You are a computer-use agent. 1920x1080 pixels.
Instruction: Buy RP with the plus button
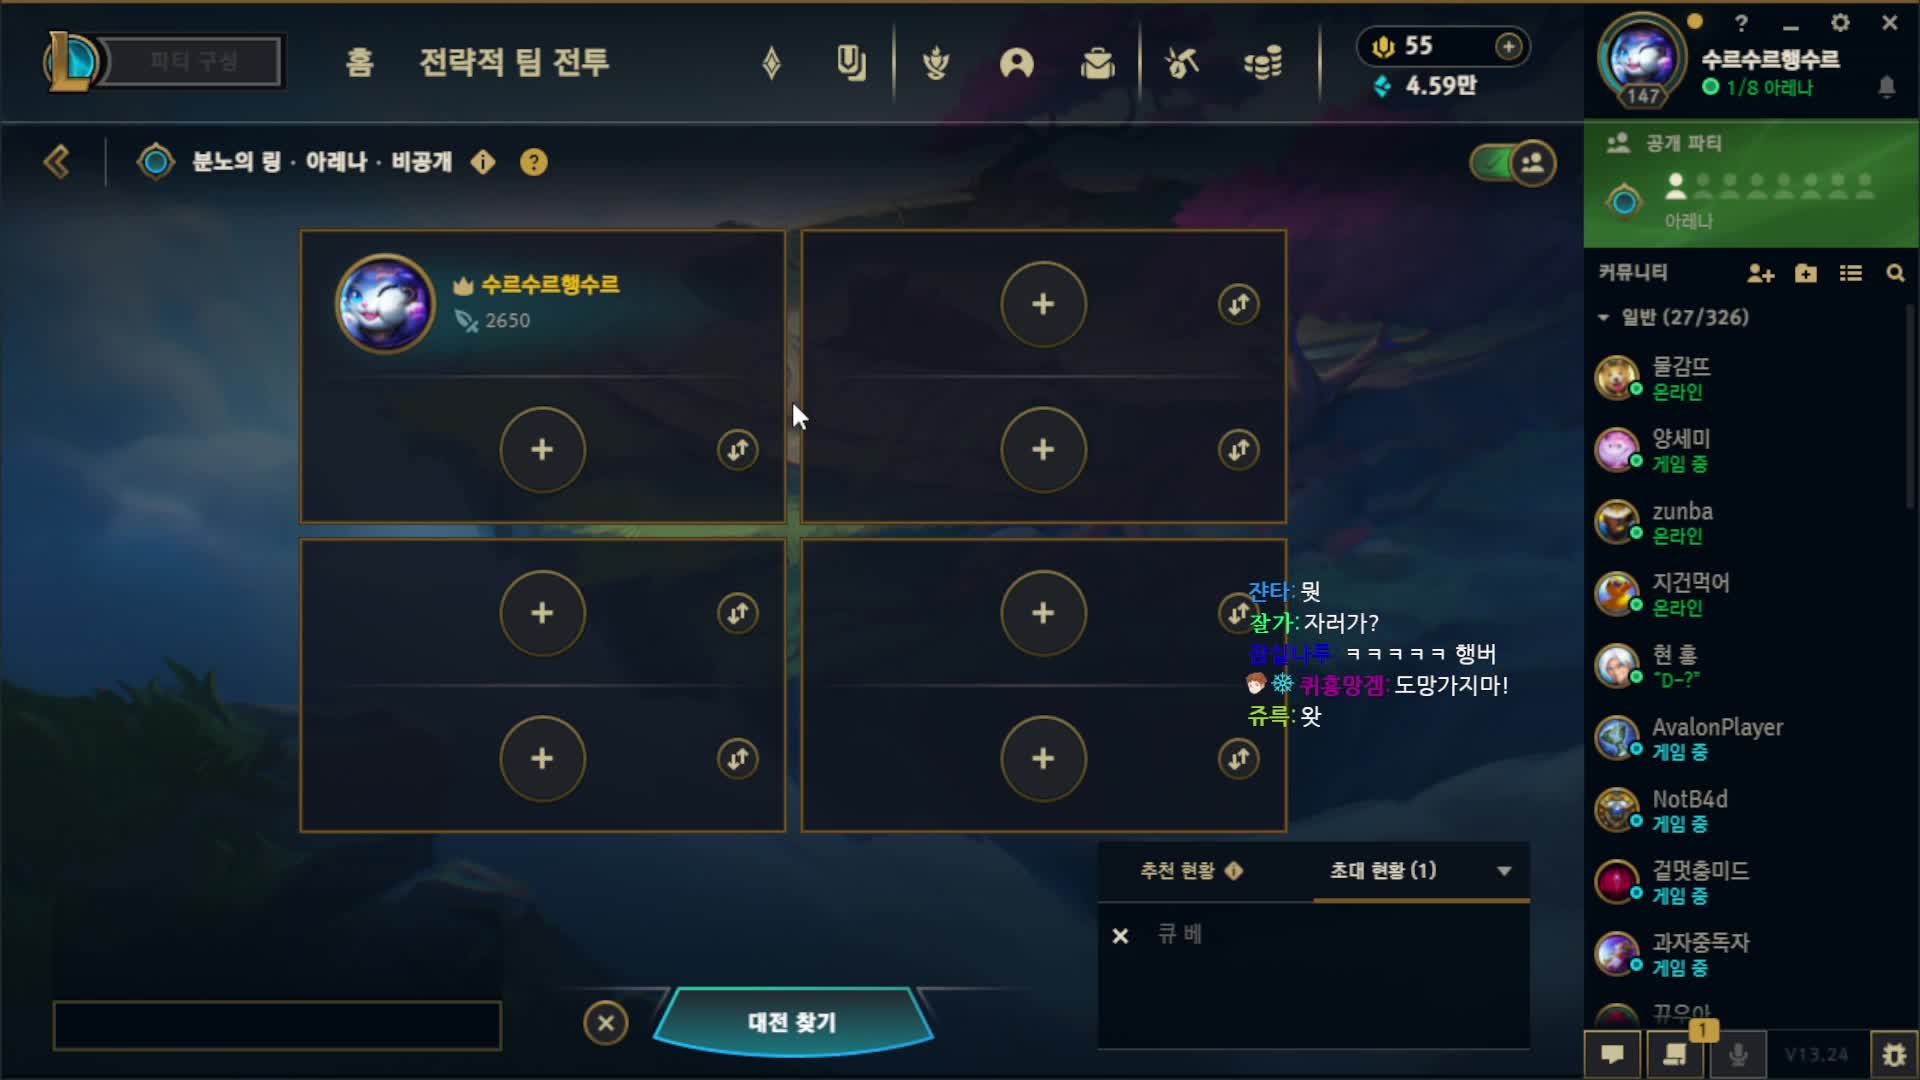coord(1508,46)
